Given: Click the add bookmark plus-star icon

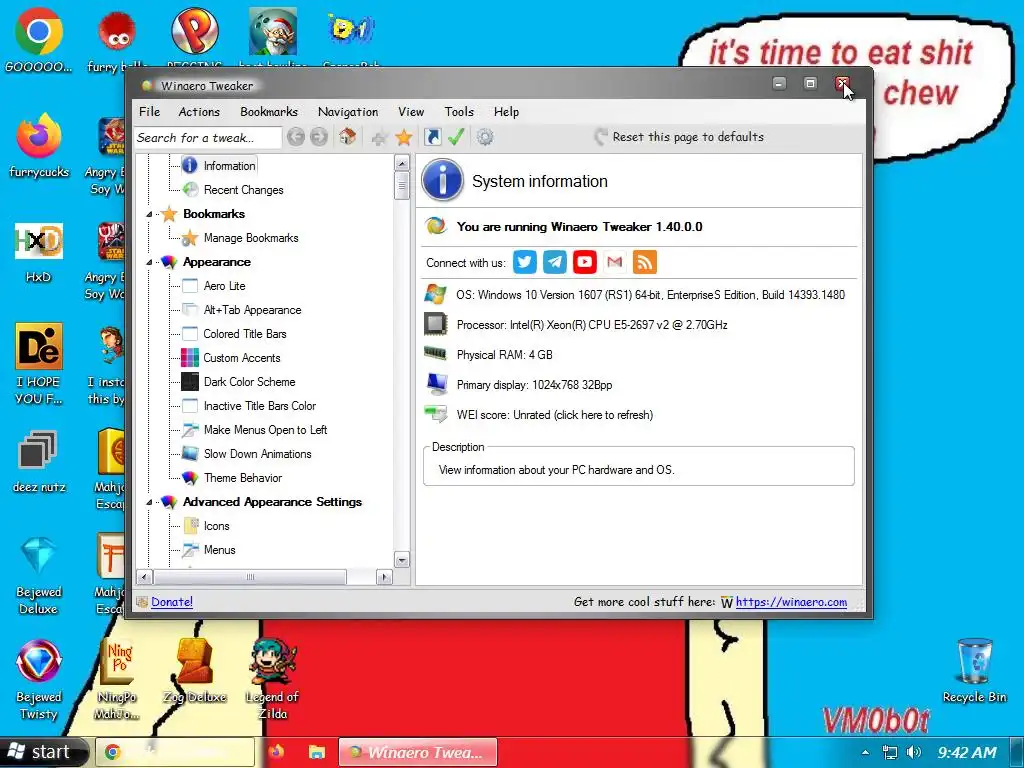Looking at the screenshot, I should pos(379,137).
